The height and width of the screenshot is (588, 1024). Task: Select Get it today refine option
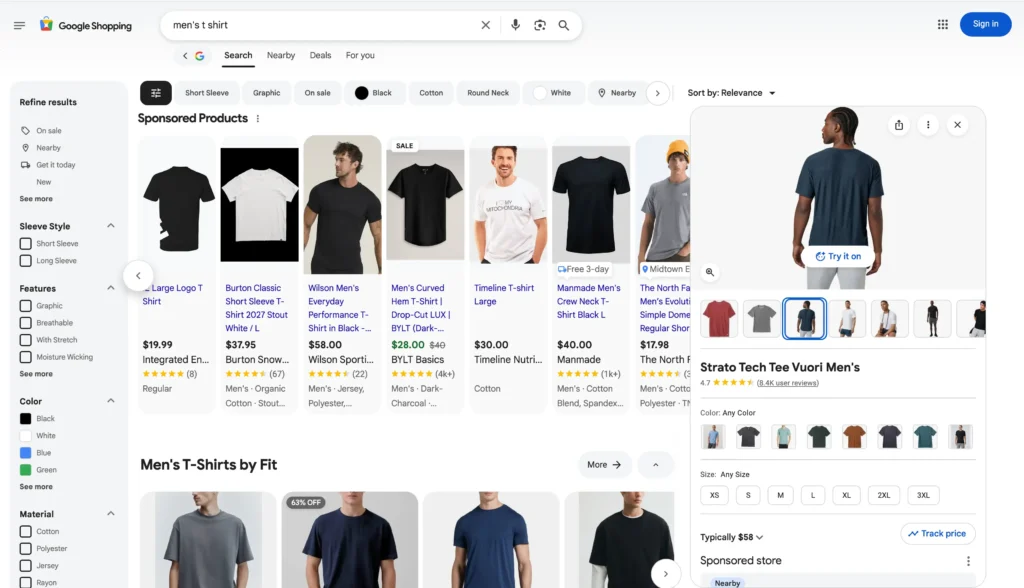tap(56, 165)
